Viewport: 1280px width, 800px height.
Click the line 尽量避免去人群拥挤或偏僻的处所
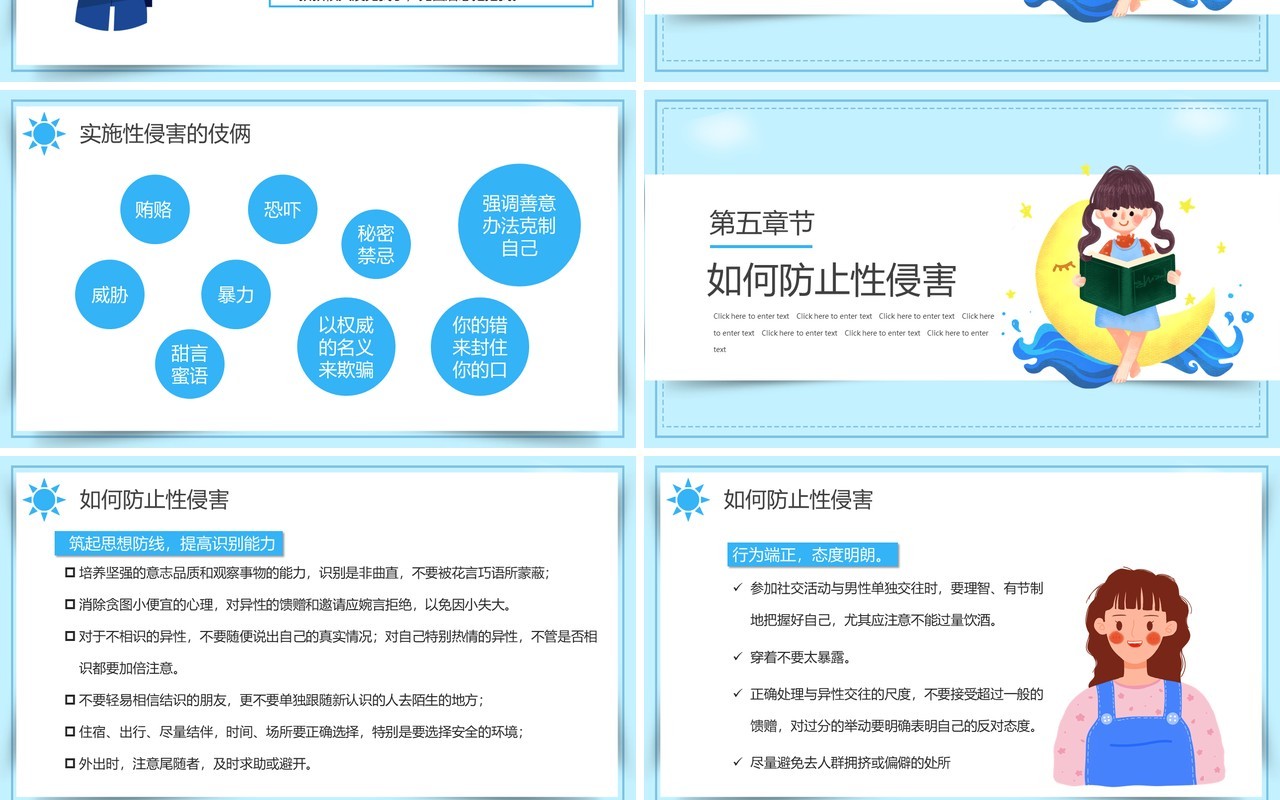pos(842,762)
